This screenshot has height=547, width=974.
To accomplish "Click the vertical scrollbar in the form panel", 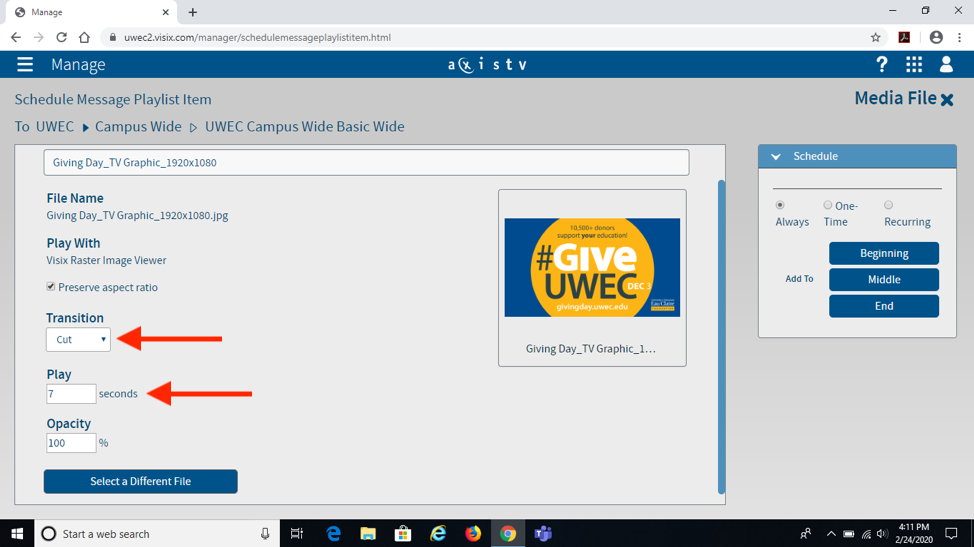I will [x=721, y=337].
